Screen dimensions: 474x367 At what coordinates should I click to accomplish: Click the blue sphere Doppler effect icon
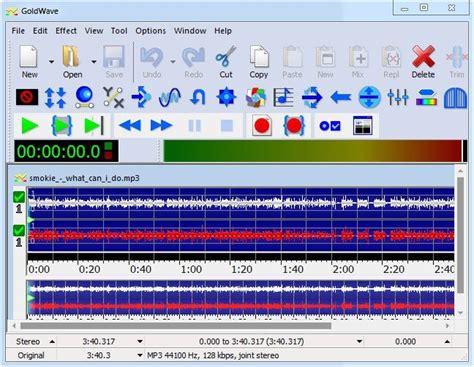point(84,97)
